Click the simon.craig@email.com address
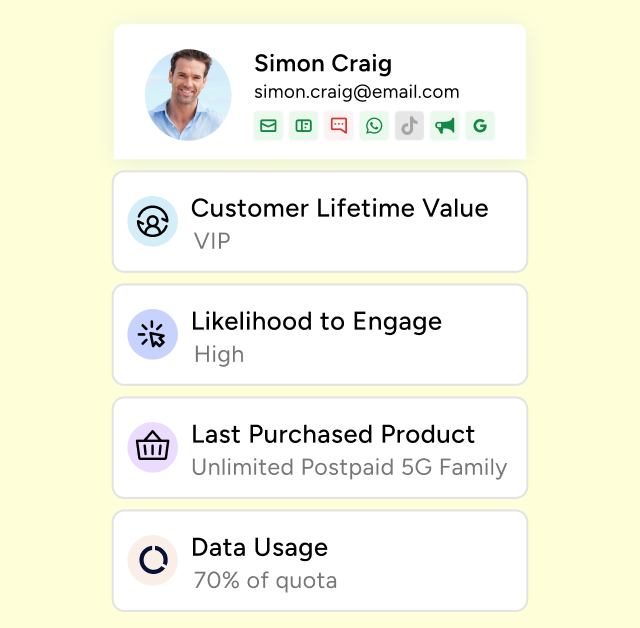 point(356,92)
